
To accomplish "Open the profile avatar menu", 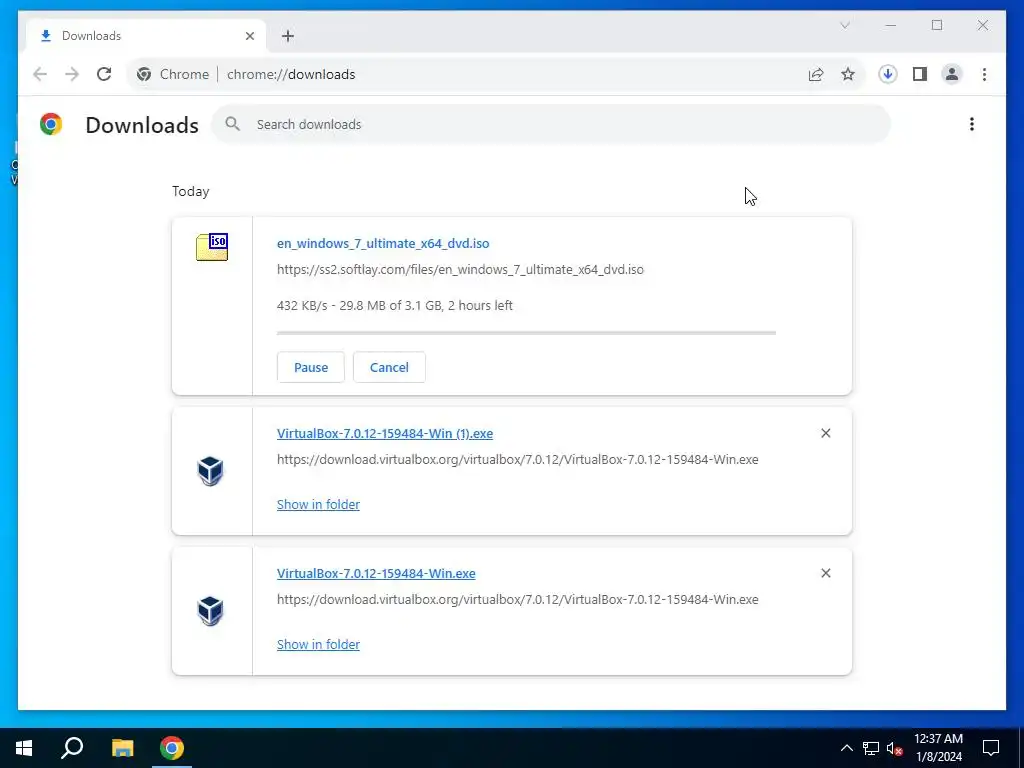I will click(952, 74).
